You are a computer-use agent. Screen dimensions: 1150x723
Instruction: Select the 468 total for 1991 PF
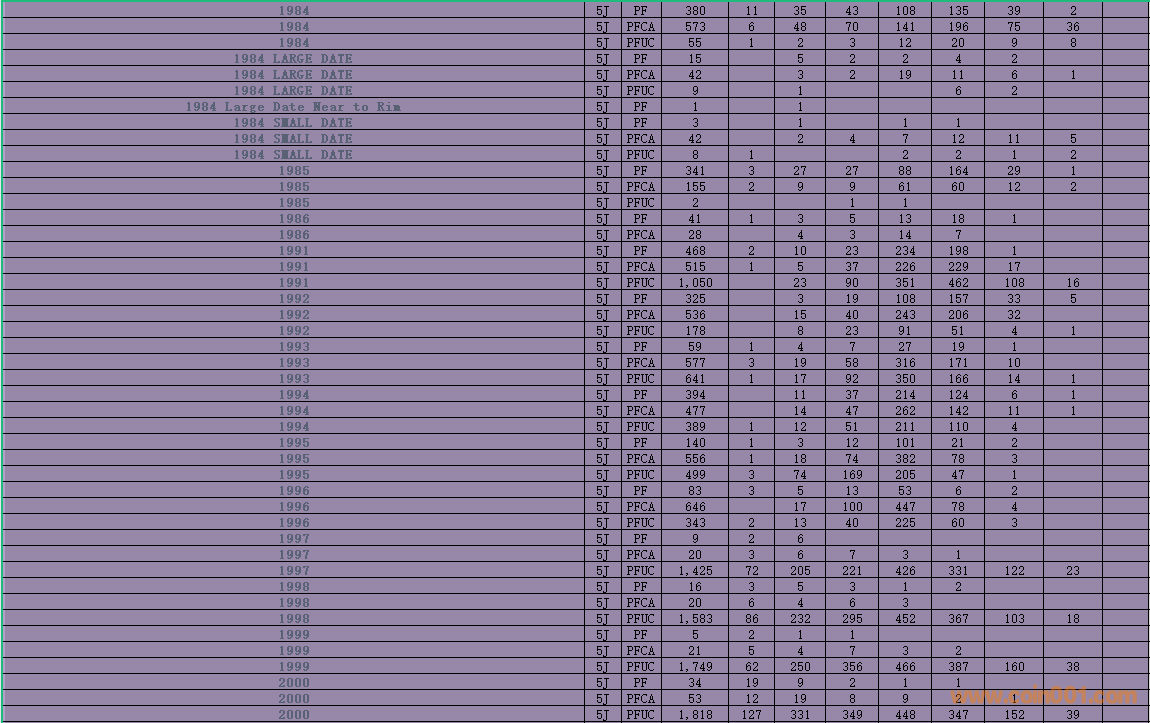[695, 251]
